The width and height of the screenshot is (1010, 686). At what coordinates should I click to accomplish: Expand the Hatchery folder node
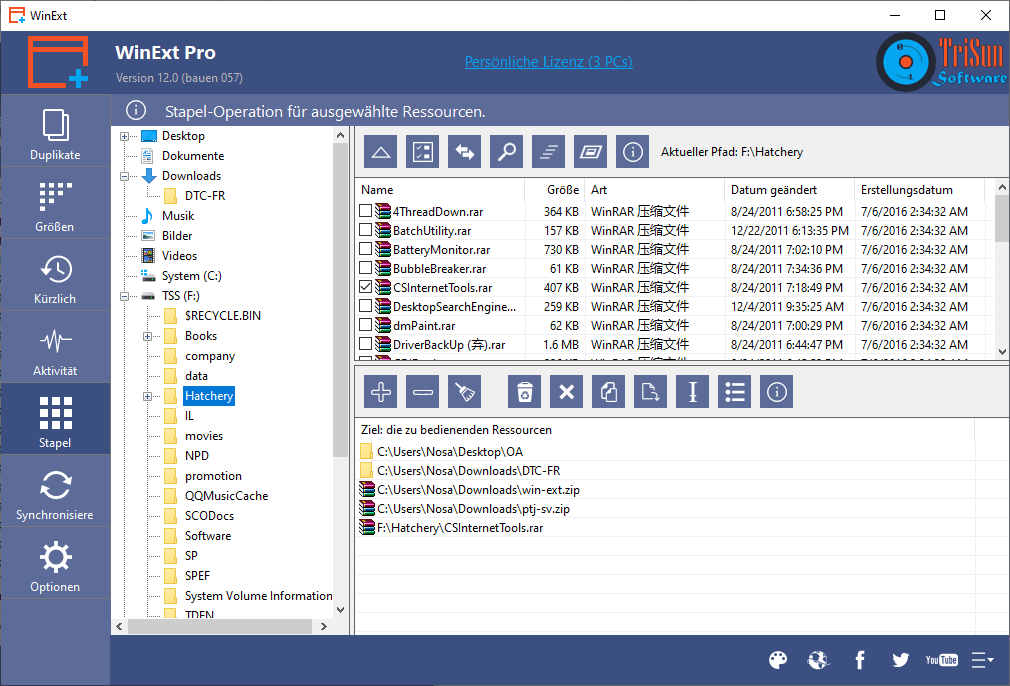pos(148,396)
